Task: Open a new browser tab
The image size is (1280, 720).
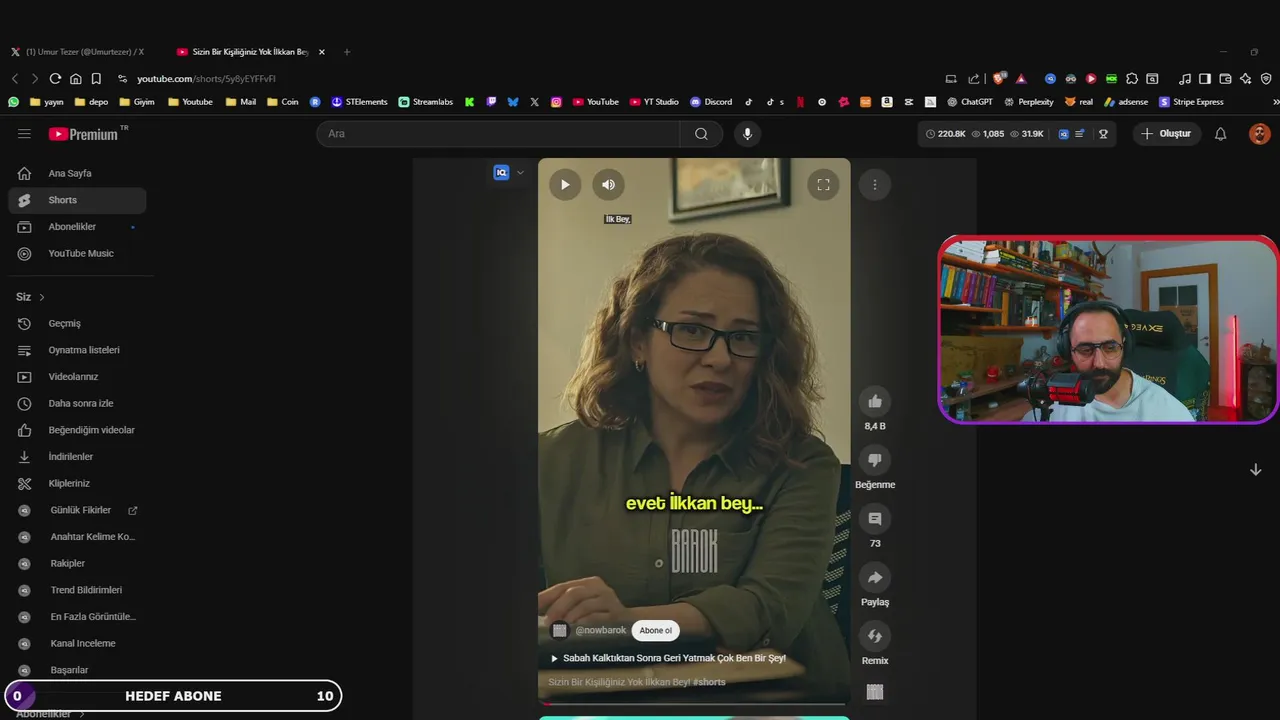Action: pyautogui.click(x=347, y=52)
